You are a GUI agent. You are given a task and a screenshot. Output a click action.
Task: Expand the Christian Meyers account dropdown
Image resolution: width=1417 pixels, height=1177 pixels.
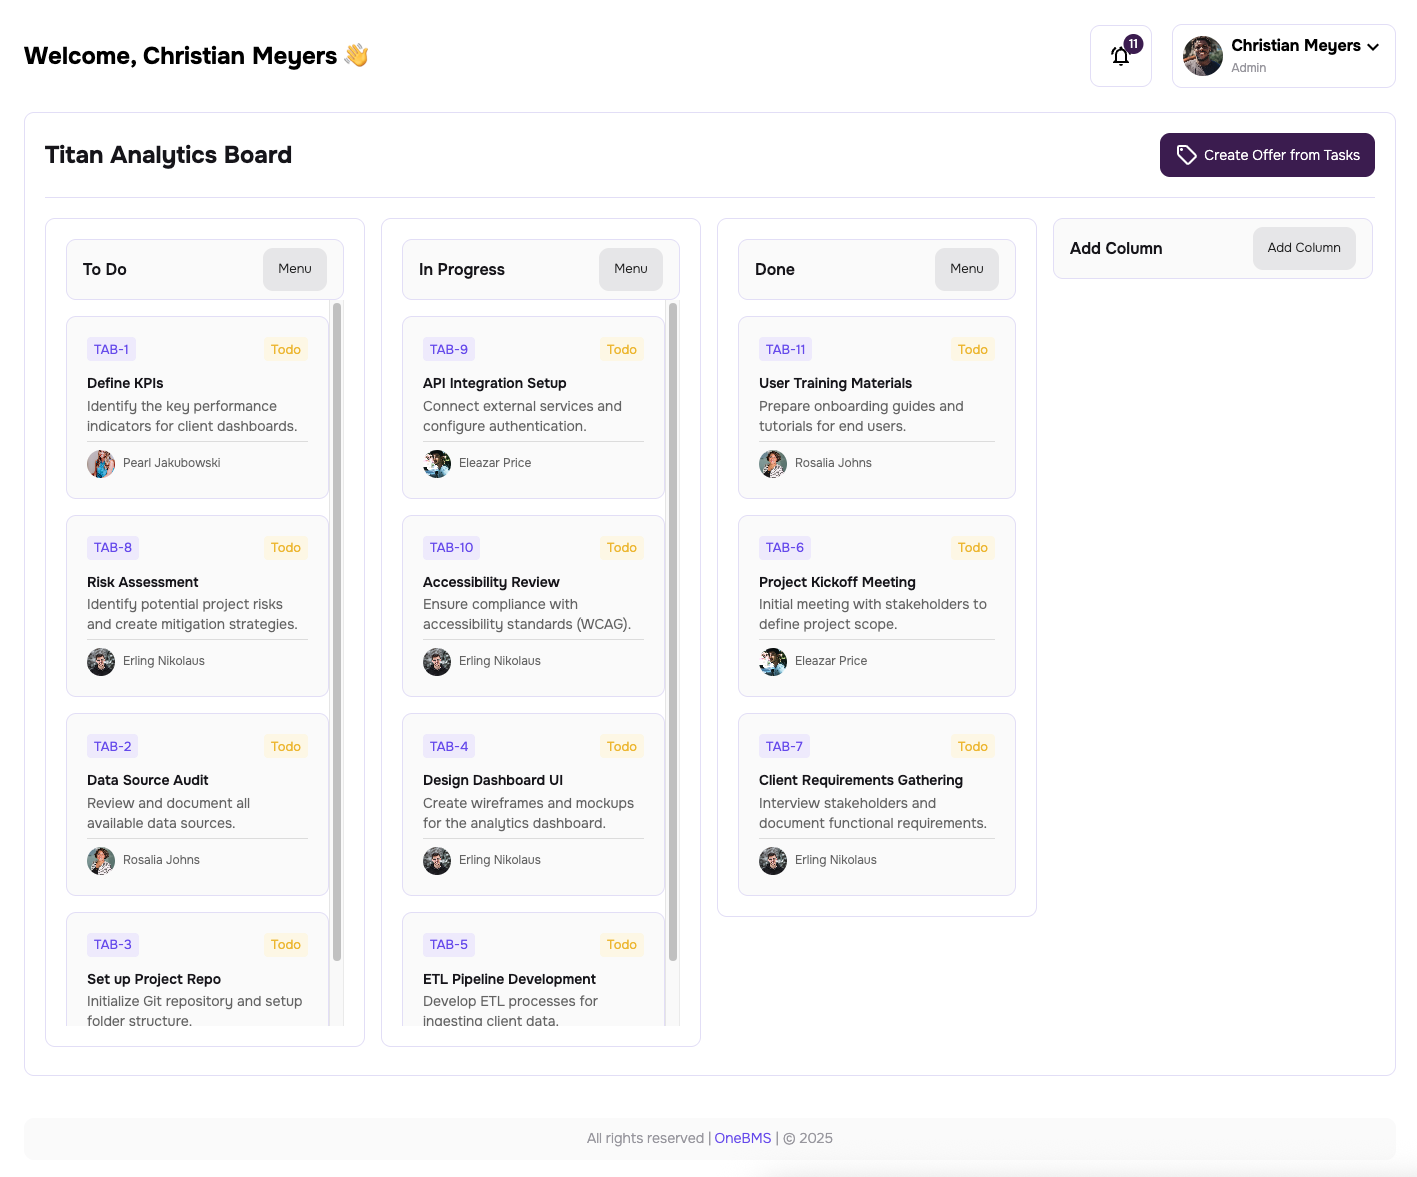tap(1374, 46)
